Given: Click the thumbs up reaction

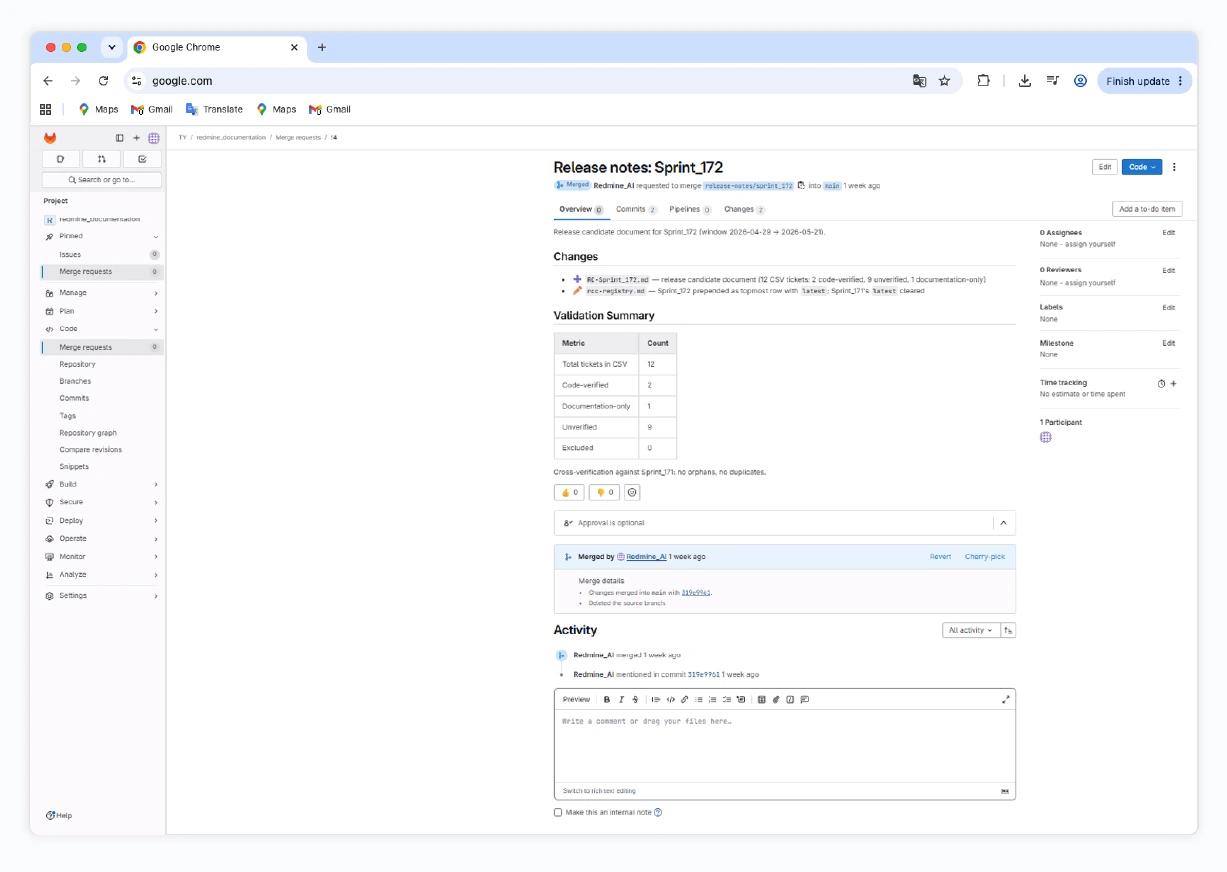Looking at the screenshot, I should (569, 492).
